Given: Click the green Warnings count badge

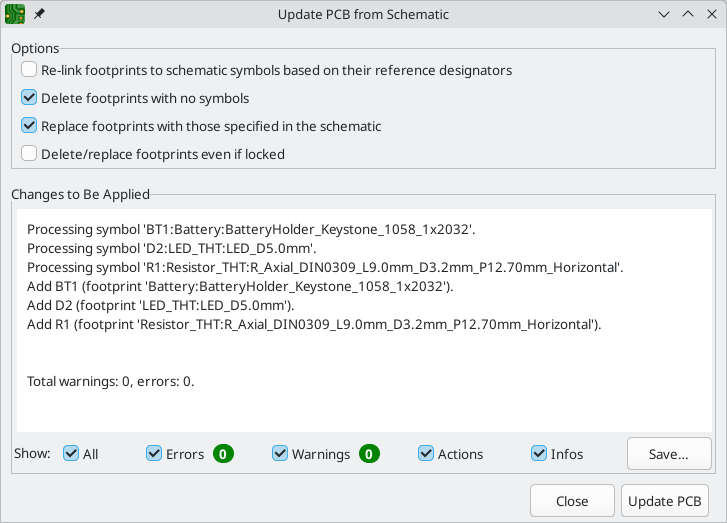Looking at the screenshot, I should (369, 454).
